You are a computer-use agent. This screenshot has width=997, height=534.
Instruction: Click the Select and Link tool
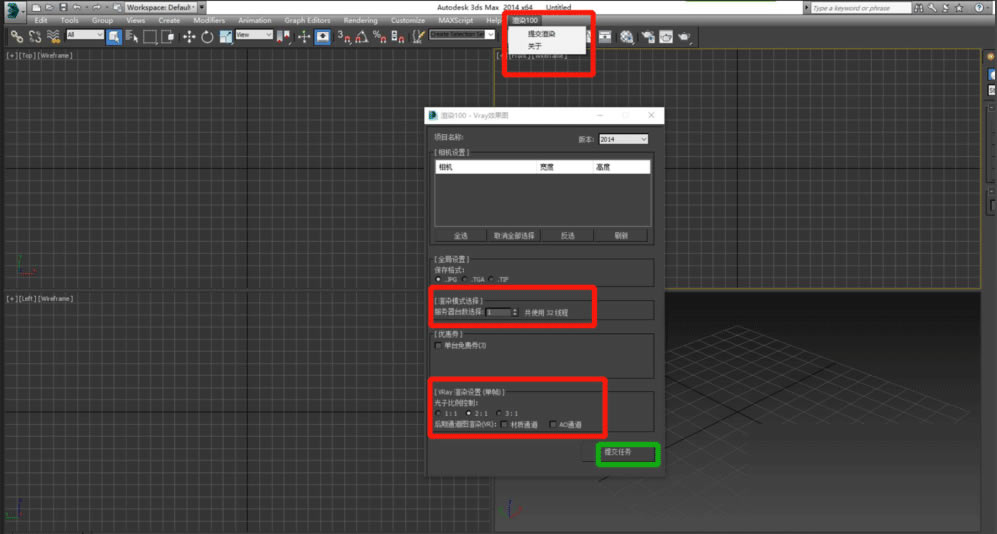coord(16,37)
